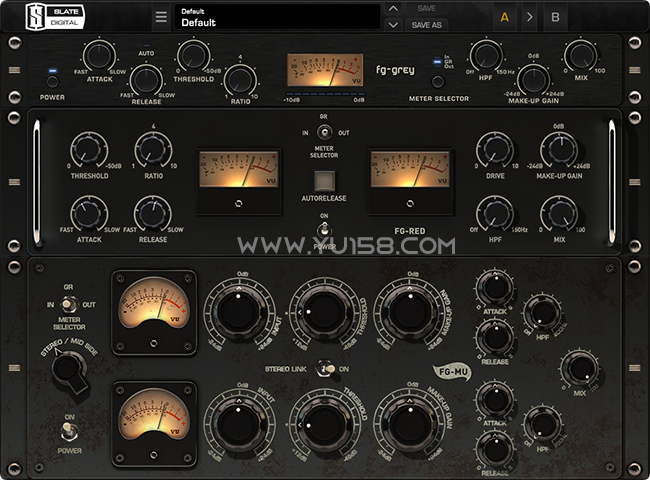Click the top-channel FG-MU RELEASE knob
The width and height of the screenshot is (650, 480).
(495, 338)
